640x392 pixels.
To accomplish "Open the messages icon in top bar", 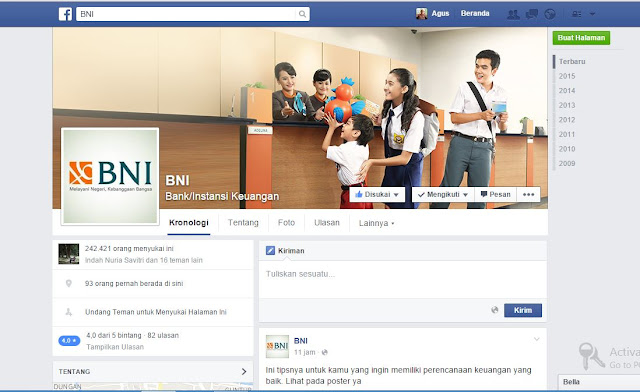I will click(531, 14).
